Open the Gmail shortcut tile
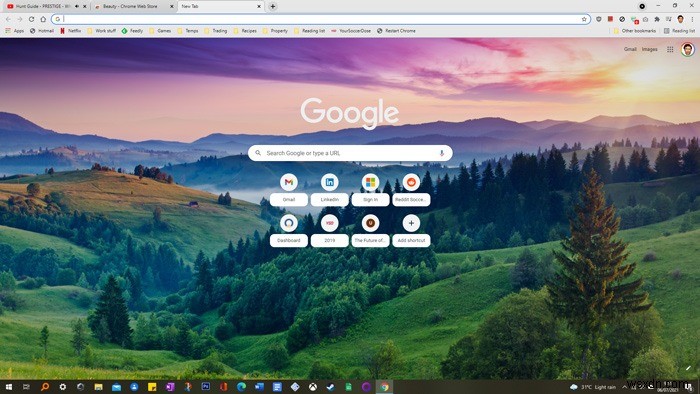This screenshot has height=394, width=700. 289,190
